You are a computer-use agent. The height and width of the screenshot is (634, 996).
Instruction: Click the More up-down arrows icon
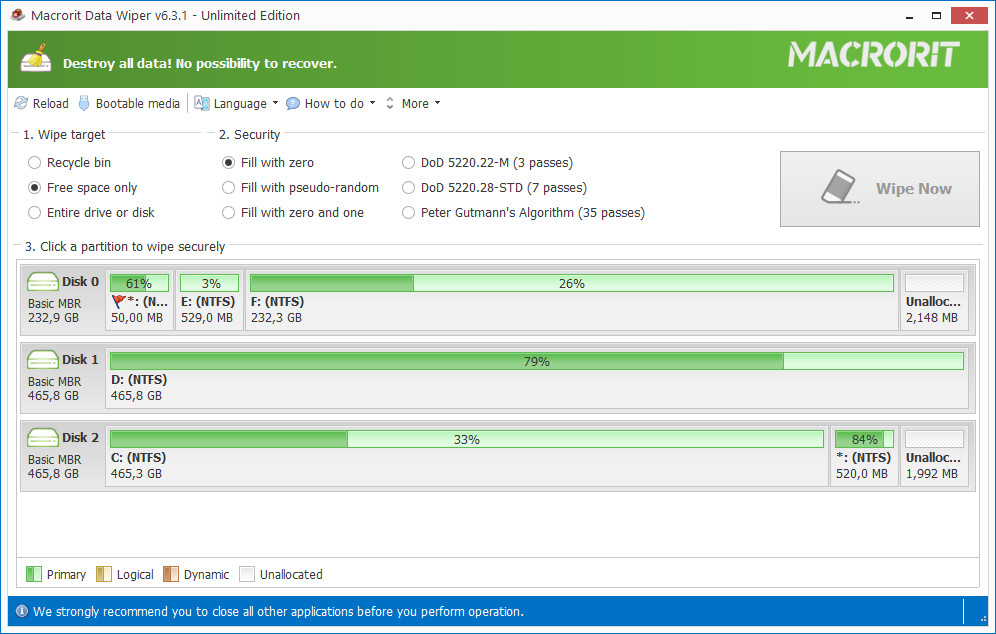click(390, 103)
